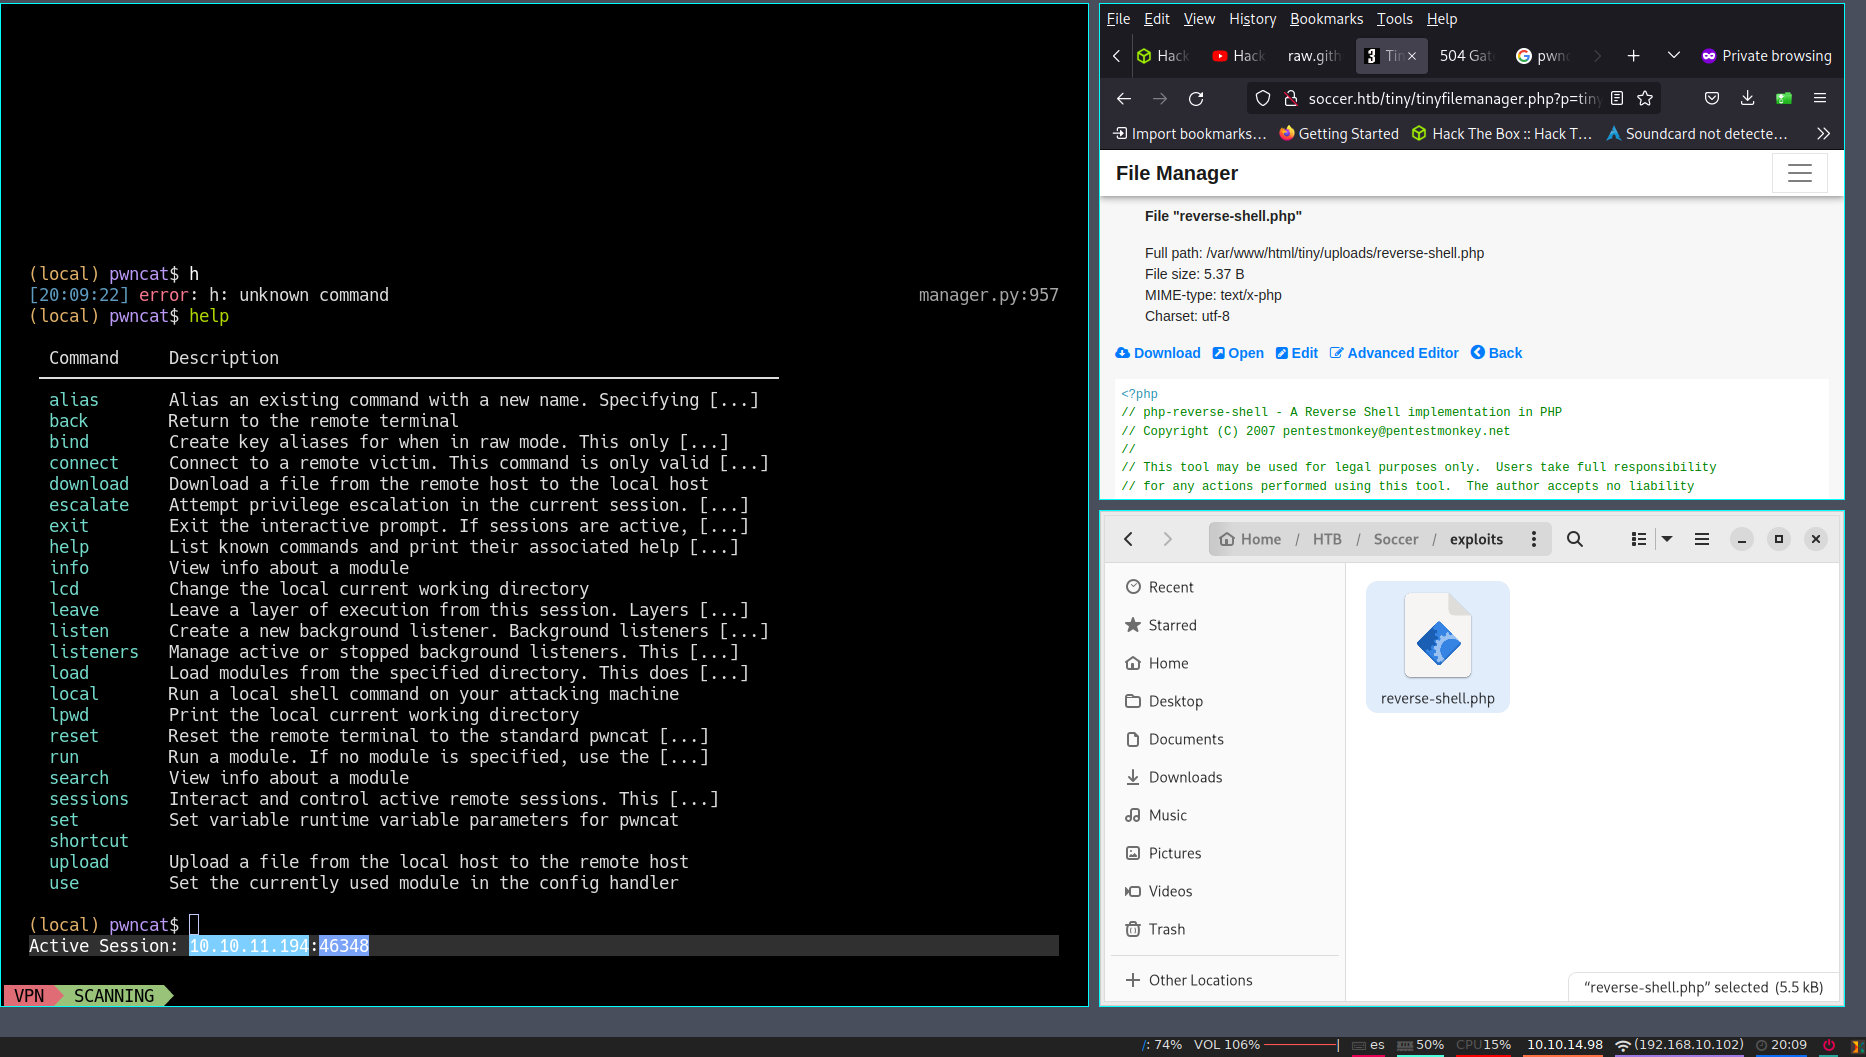Open Soccer breadcrumb in file browser
The width and height of the screenshot is (1866, 1057).
(x=1396, y=539)
